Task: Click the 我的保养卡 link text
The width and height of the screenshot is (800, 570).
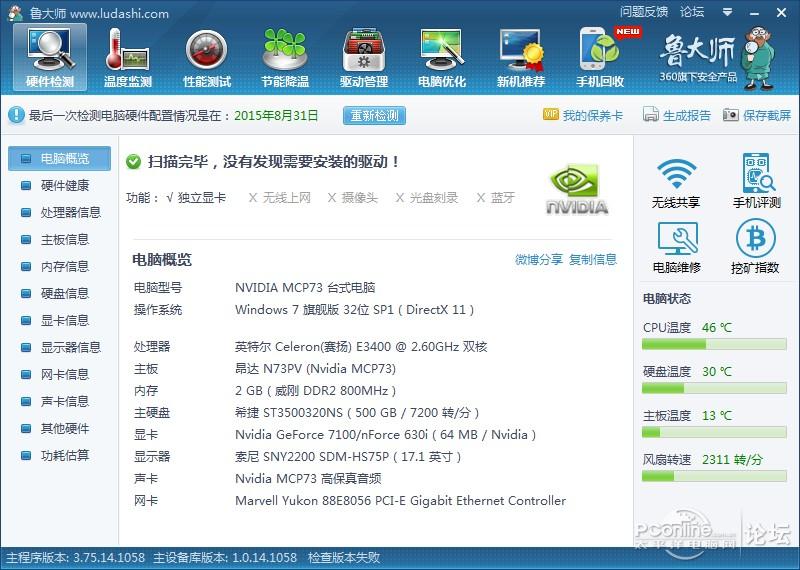Action: (593, 115)
